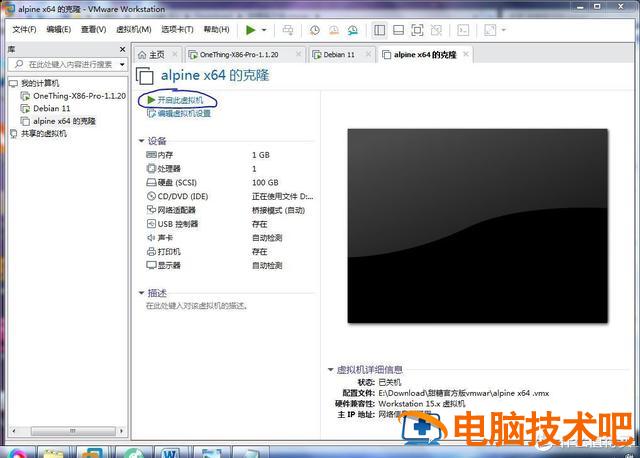Click the stretch guest display icon

tap(490, 30)
